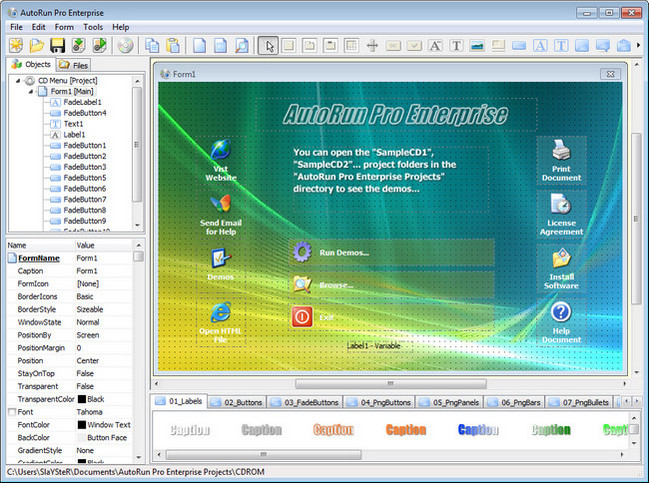
Task: Click the Send Email for Help icon
Action: [221, 204]
